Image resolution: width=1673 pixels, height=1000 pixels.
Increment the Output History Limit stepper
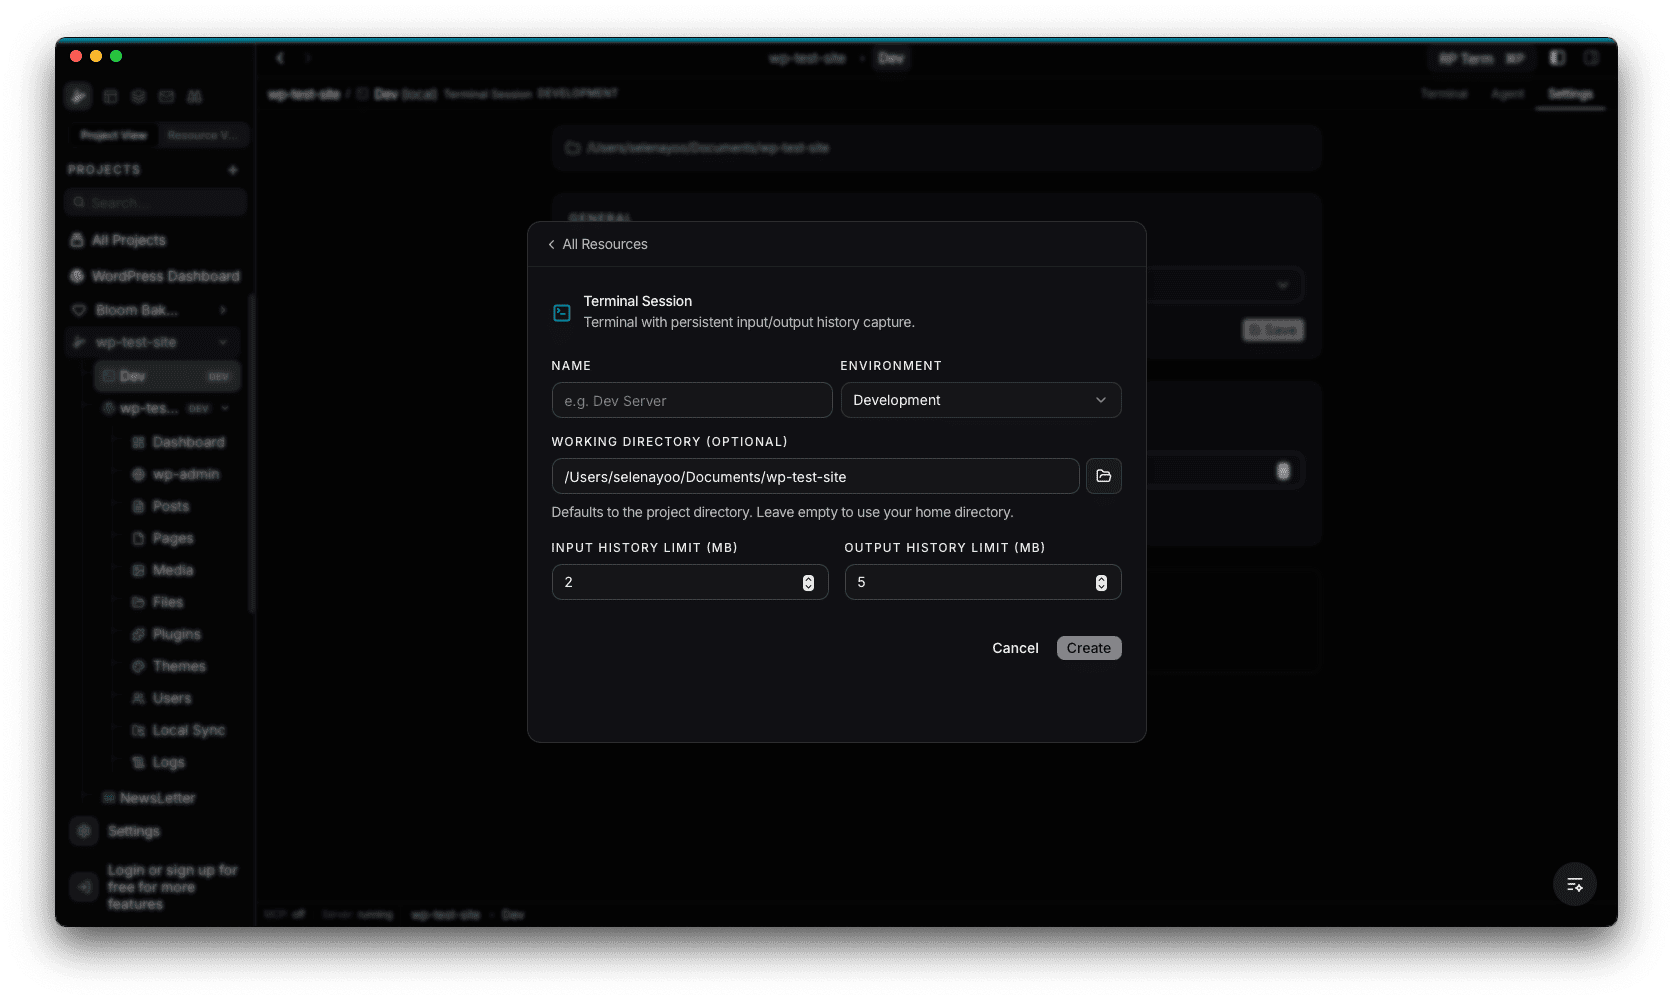click(x=1101, y=577)
